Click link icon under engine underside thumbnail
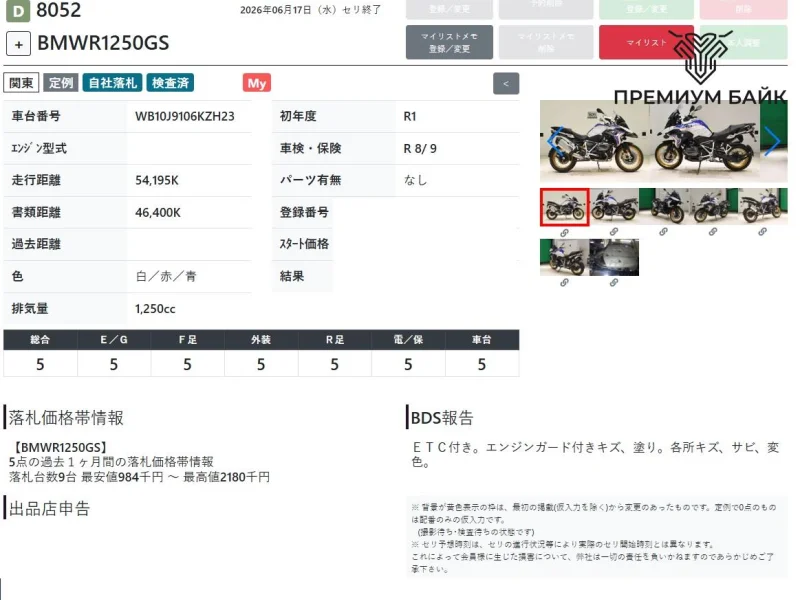 coord(614,282)
